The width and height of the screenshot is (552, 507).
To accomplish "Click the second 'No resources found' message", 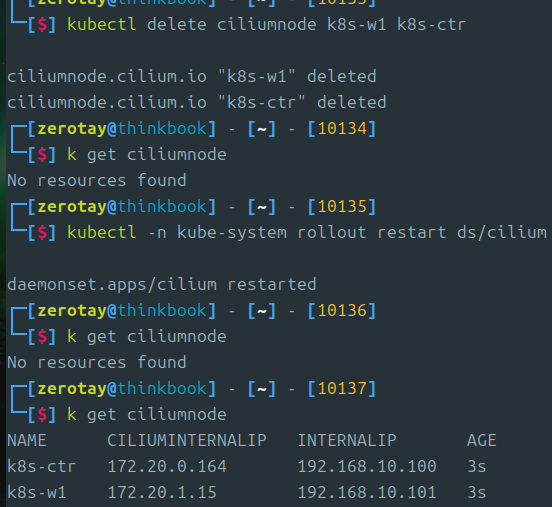I will click(97, 362).
